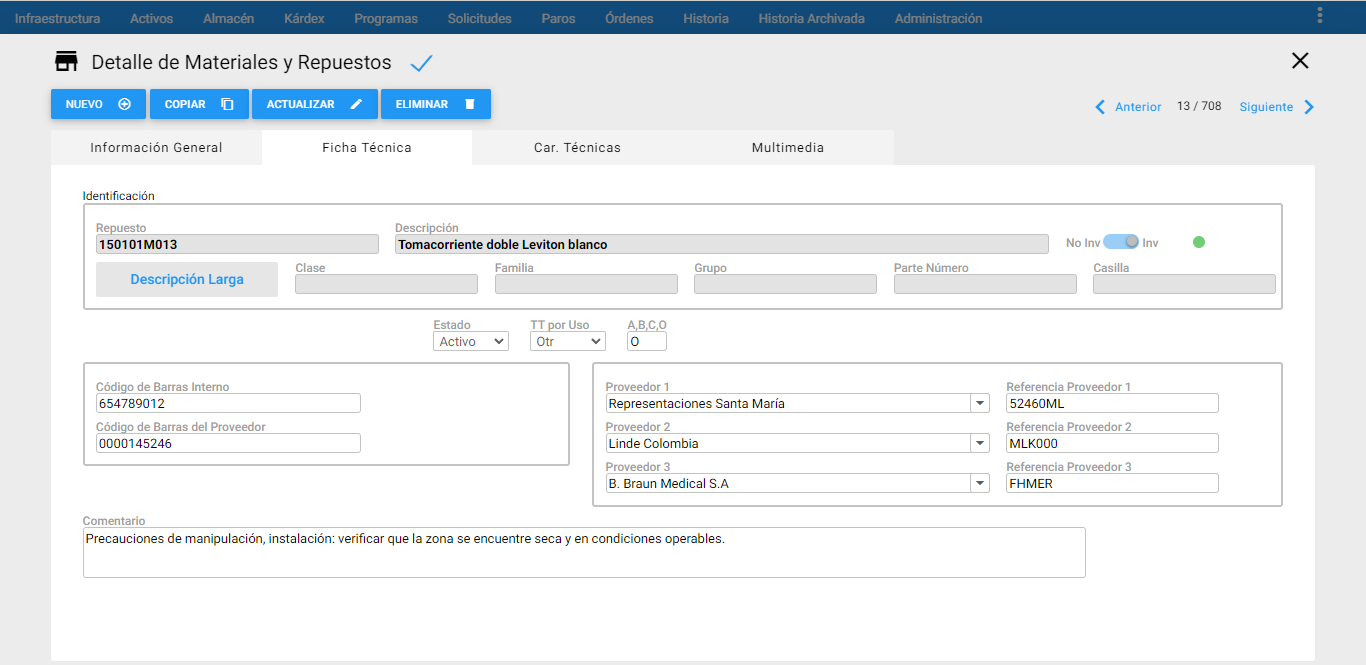1366x665 pixels.
Task: Click the A,B,C,O input box
Action: (x=647, y=342)
